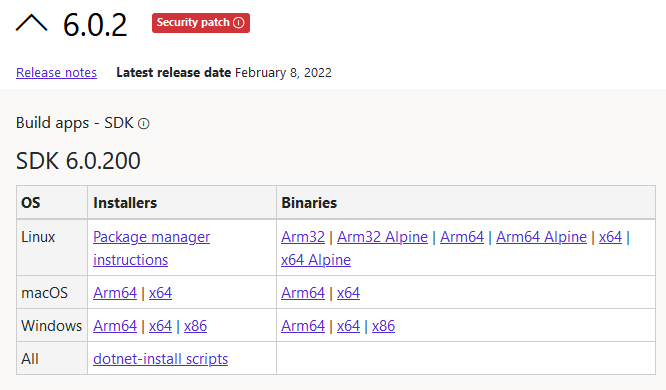
Task: Open the Release notes link
Action: tap(56, 73)
